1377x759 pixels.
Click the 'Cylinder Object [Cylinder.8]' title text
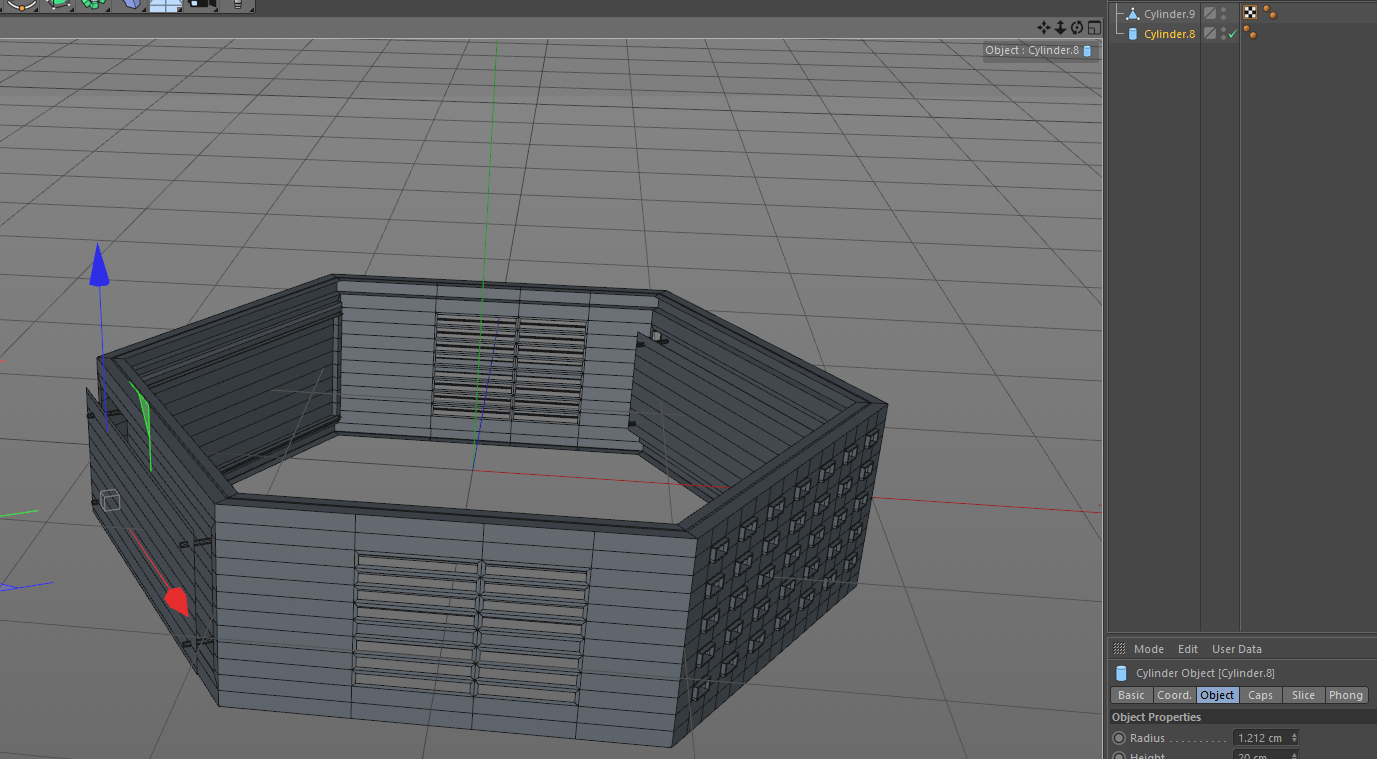pos(1205,673)
